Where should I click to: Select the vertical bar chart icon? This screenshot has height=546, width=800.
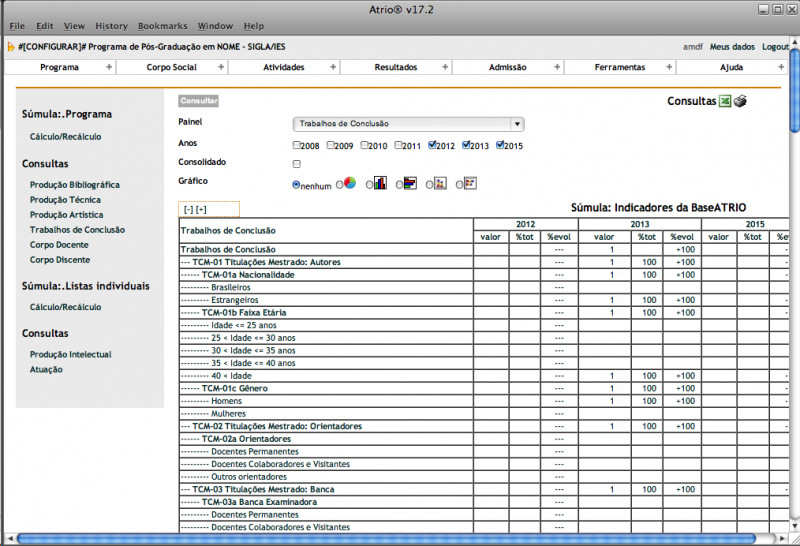click(x=380, y=184)
